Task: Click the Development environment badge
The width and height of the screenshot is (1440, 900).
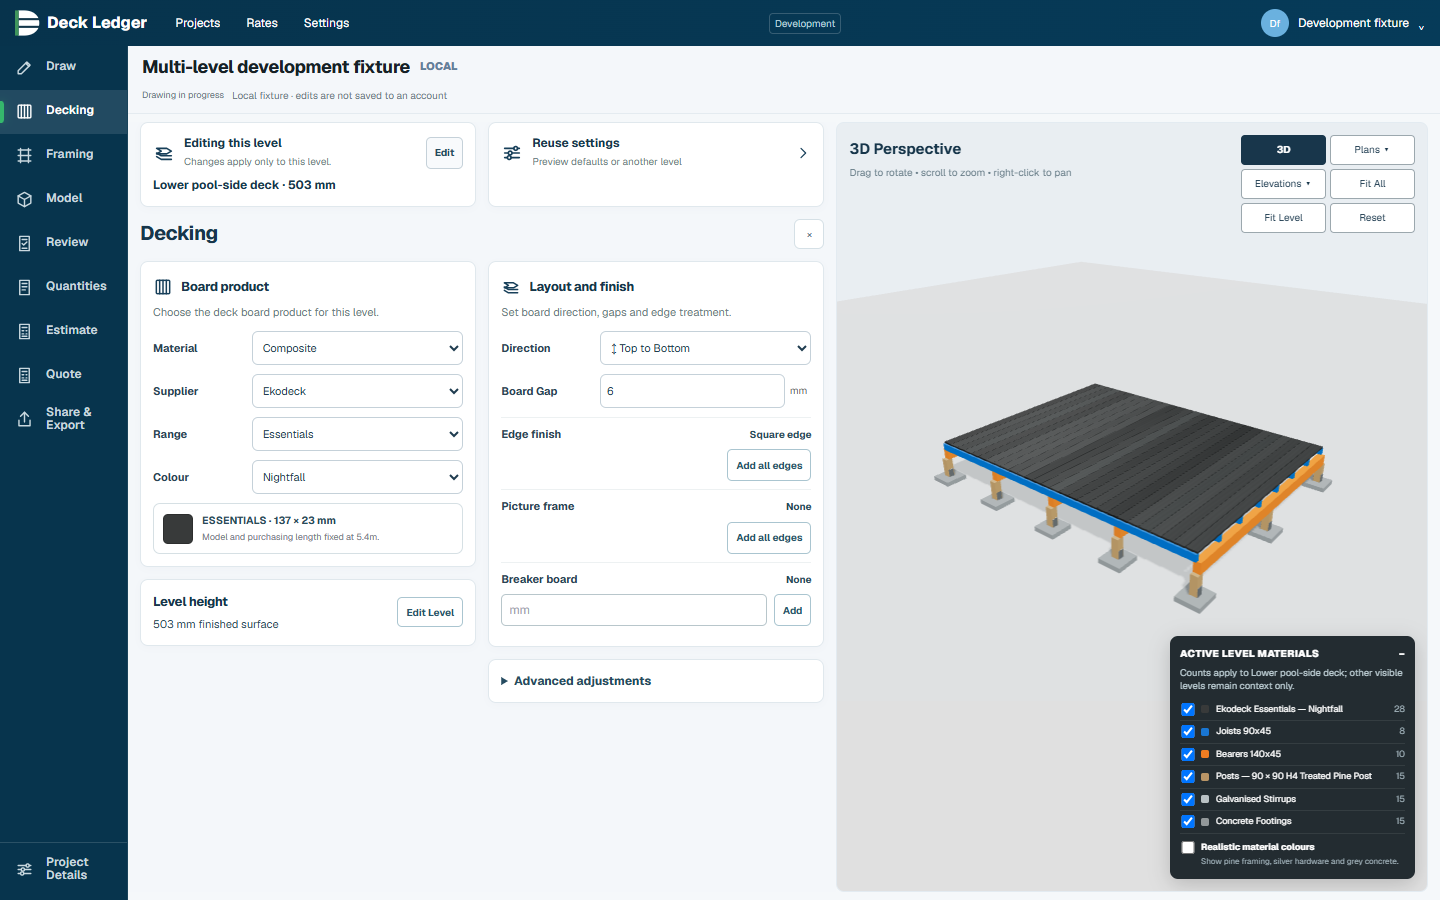Action: (805, 23)
